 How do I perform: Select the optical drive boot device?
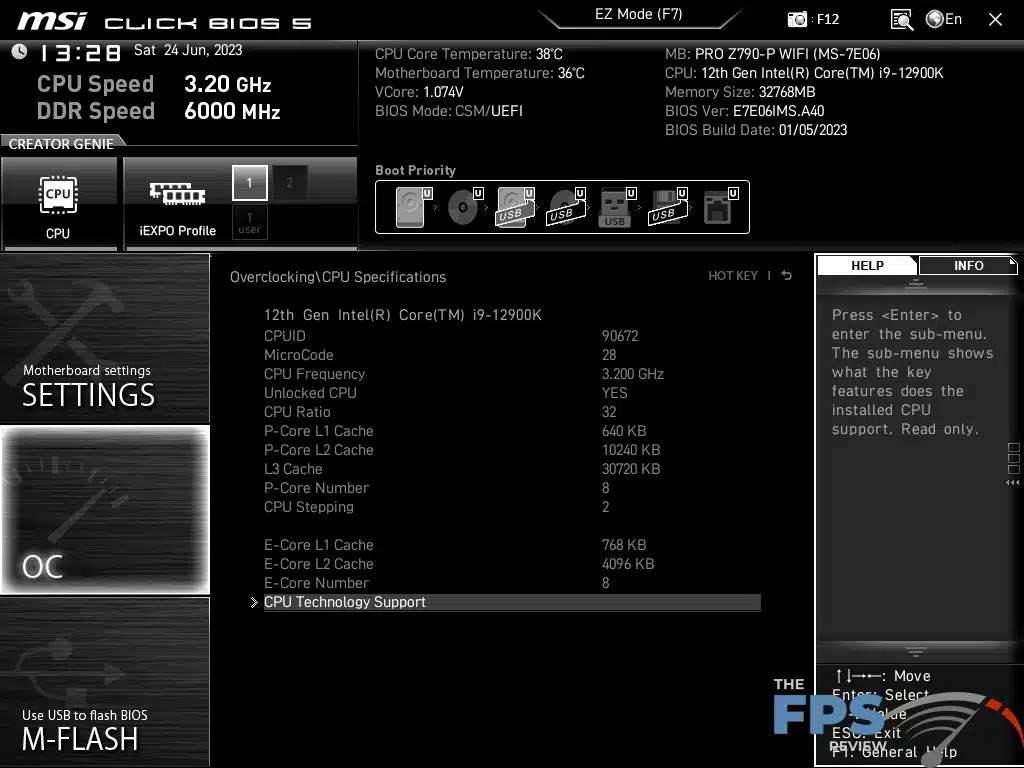point(465,207)
